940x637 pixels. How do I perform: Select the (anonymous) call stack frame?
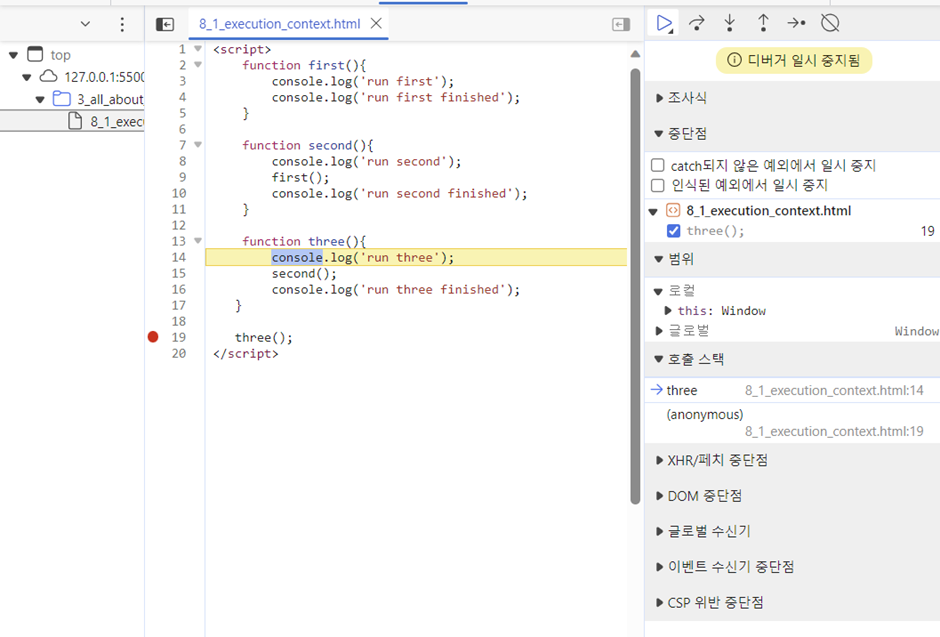point(792,422)
